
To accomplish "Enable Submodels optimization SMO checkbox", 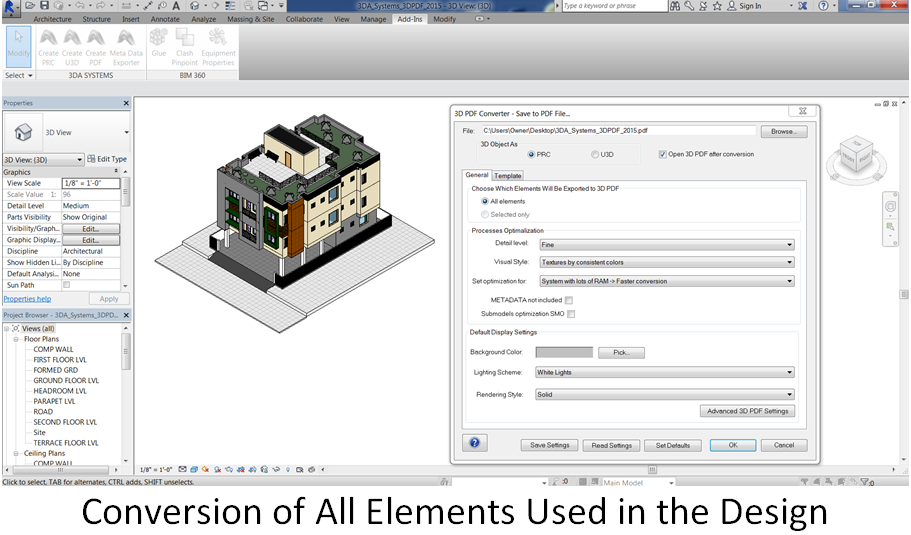I will point(571,314).
